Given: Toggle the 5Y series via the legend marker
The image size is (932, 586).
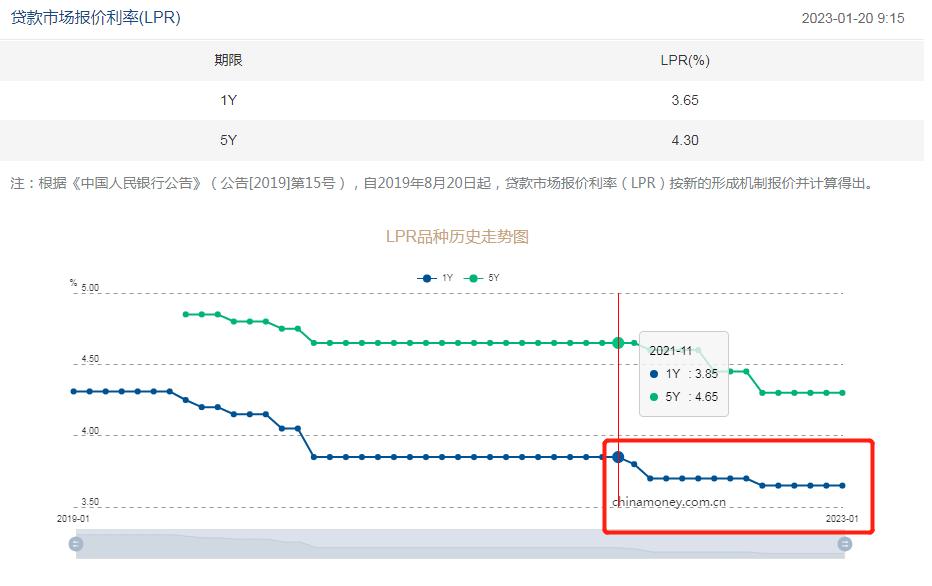Looking at the screenshot, I should pyautogui.click(x=473, y=278).
